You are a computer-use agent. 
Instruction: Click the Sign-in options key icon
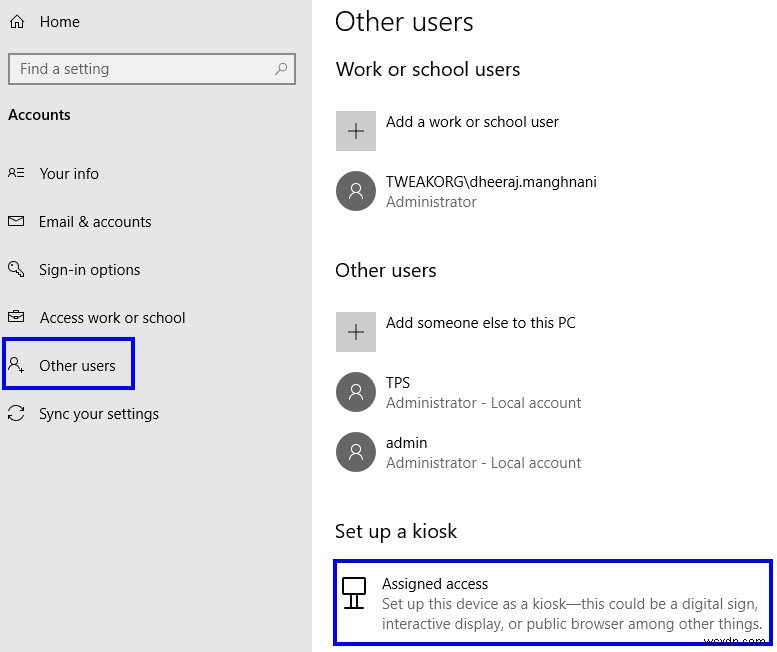(16, 269)
